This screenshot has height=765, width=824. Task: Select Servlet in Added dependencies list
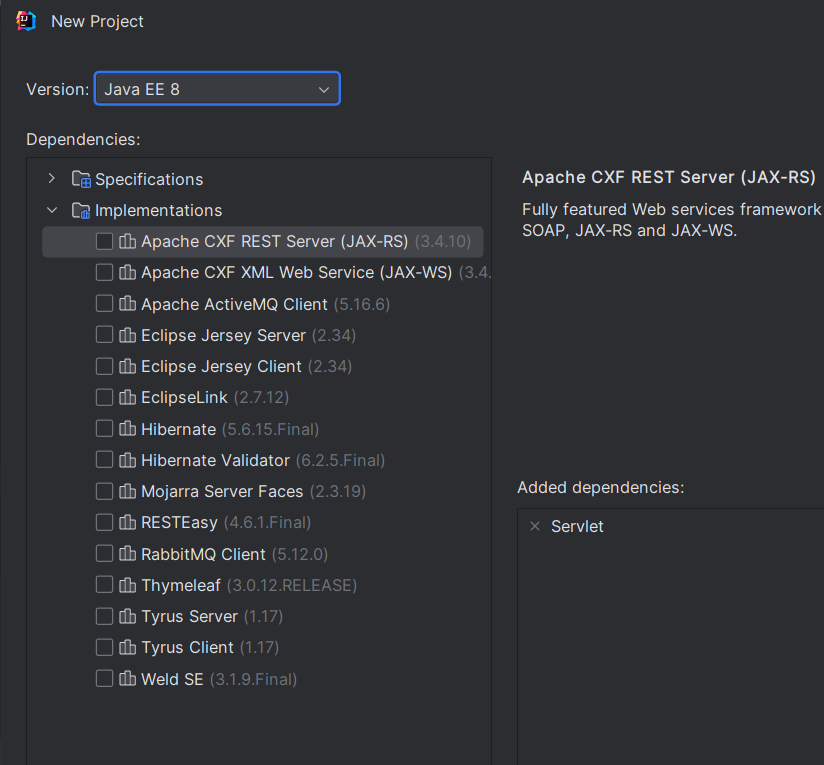(x=577, y=526)
